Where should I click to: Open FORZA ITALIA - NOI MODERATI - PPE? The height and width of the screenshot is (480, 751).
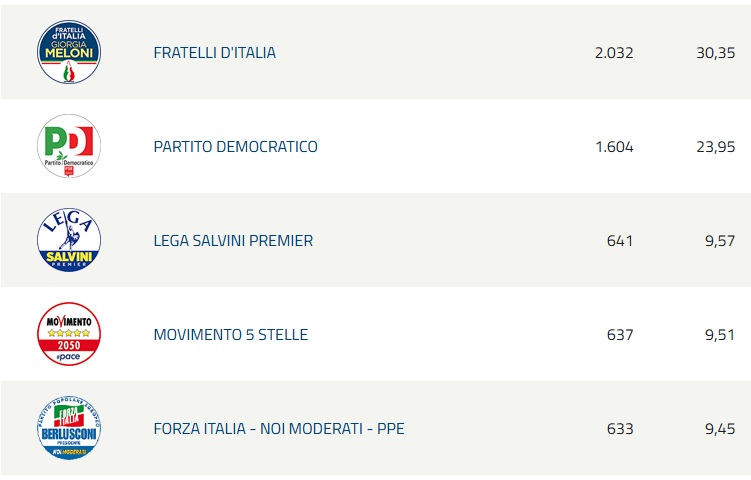[279, 429]
